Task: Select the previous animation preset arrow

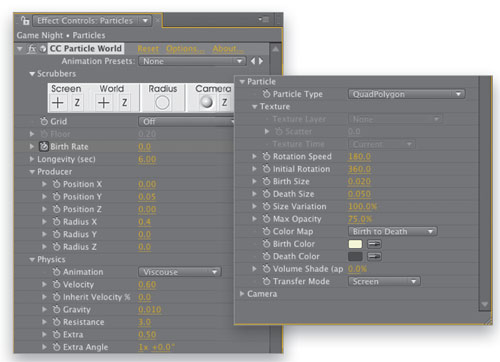Action: click(253, 61)
